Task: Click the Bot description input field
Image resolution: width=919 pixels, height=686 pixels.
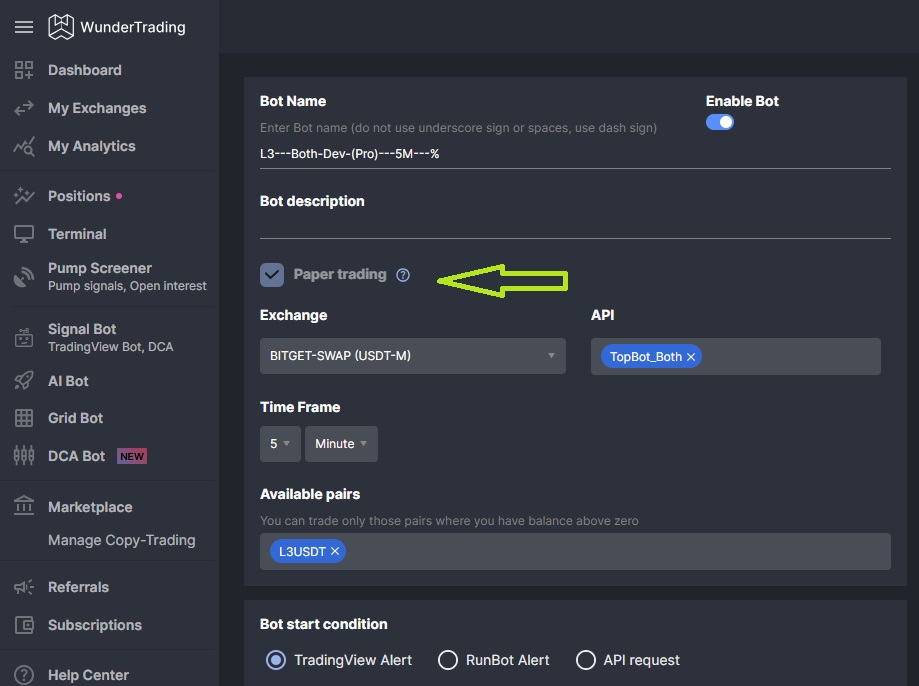Action: [x=574, y=226]
